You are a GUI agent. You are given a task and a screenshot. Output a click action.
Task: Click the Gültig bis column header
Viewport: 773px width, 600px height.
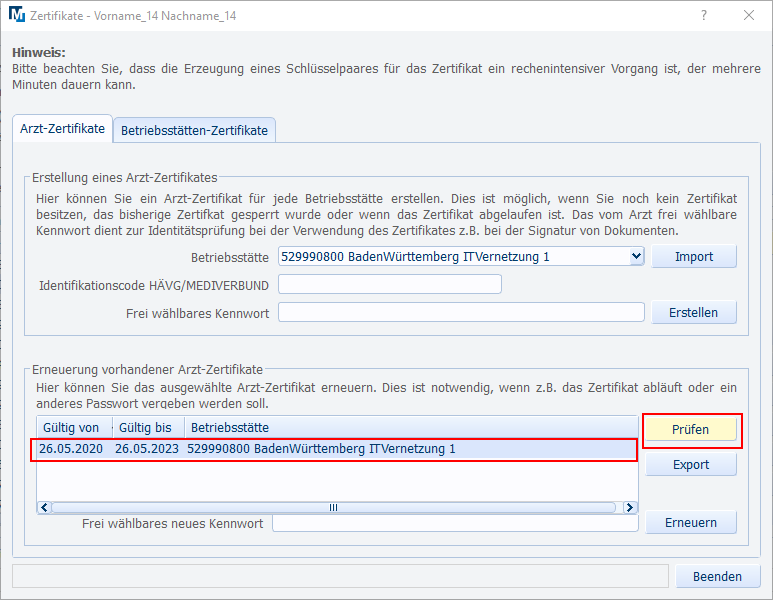coord(146,427)
